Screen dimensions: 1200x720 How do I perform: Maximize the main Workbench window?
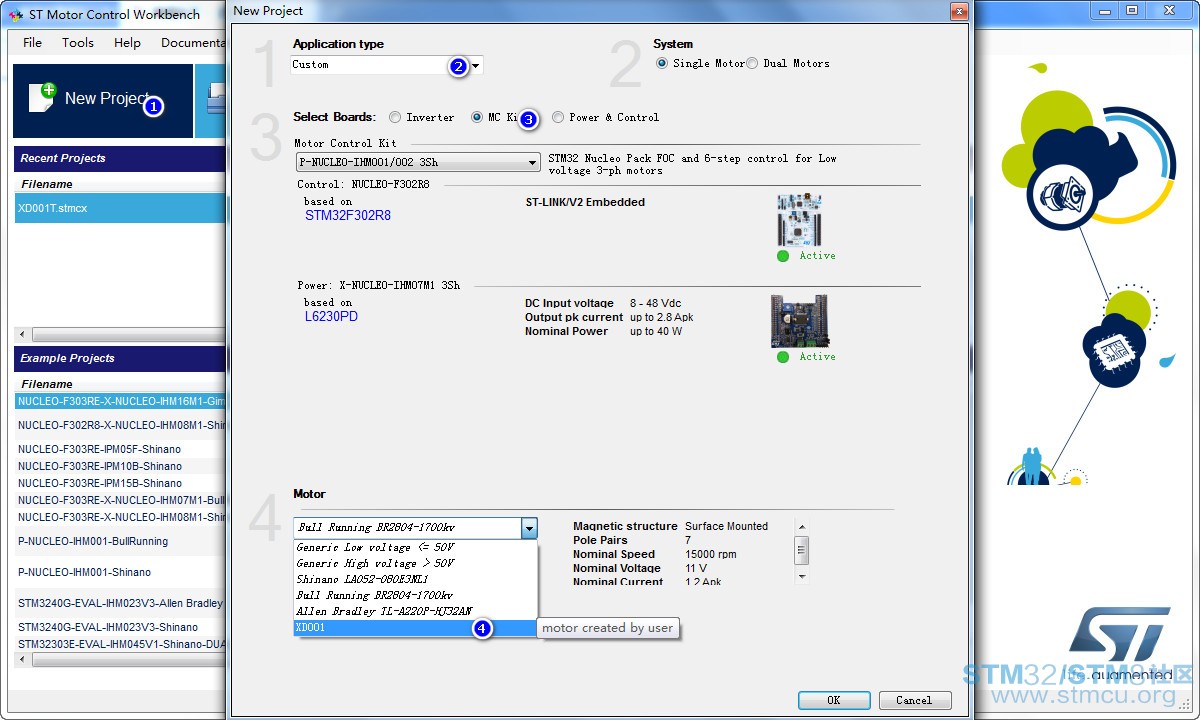click(1132, 10)
